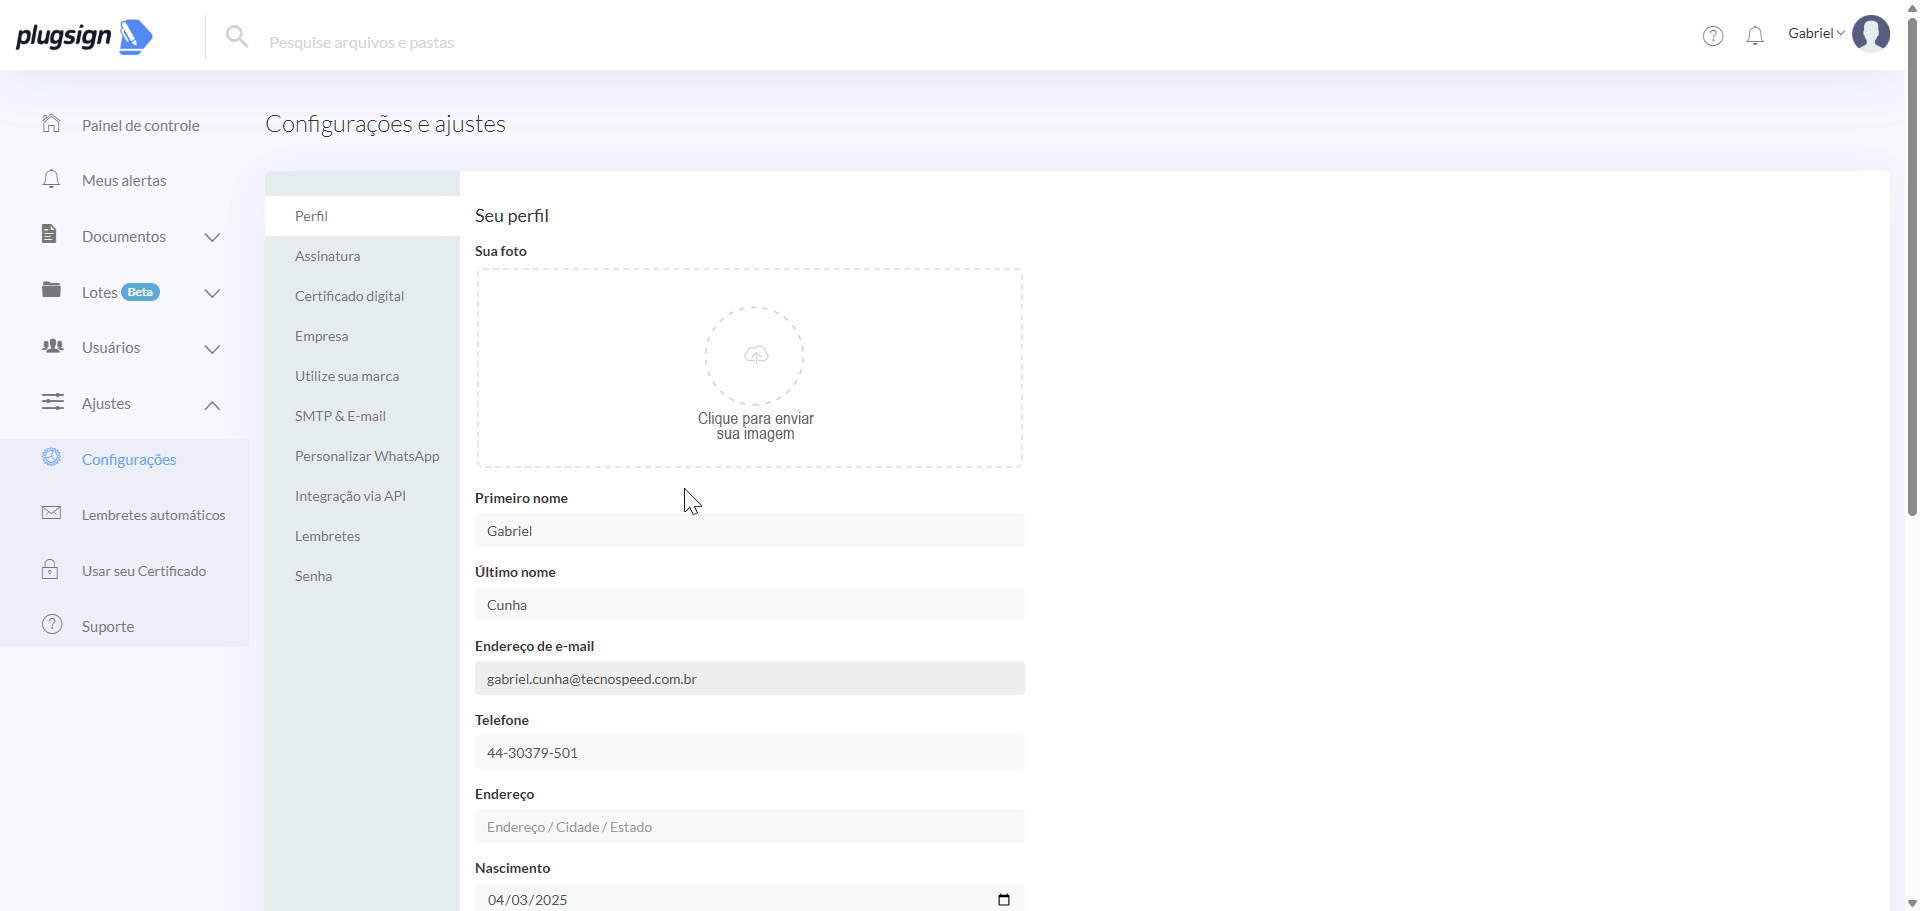This screenshot has height=911, width=1920.
Task: Collapse the Ajustes submenu chevron
Action: 212,405
